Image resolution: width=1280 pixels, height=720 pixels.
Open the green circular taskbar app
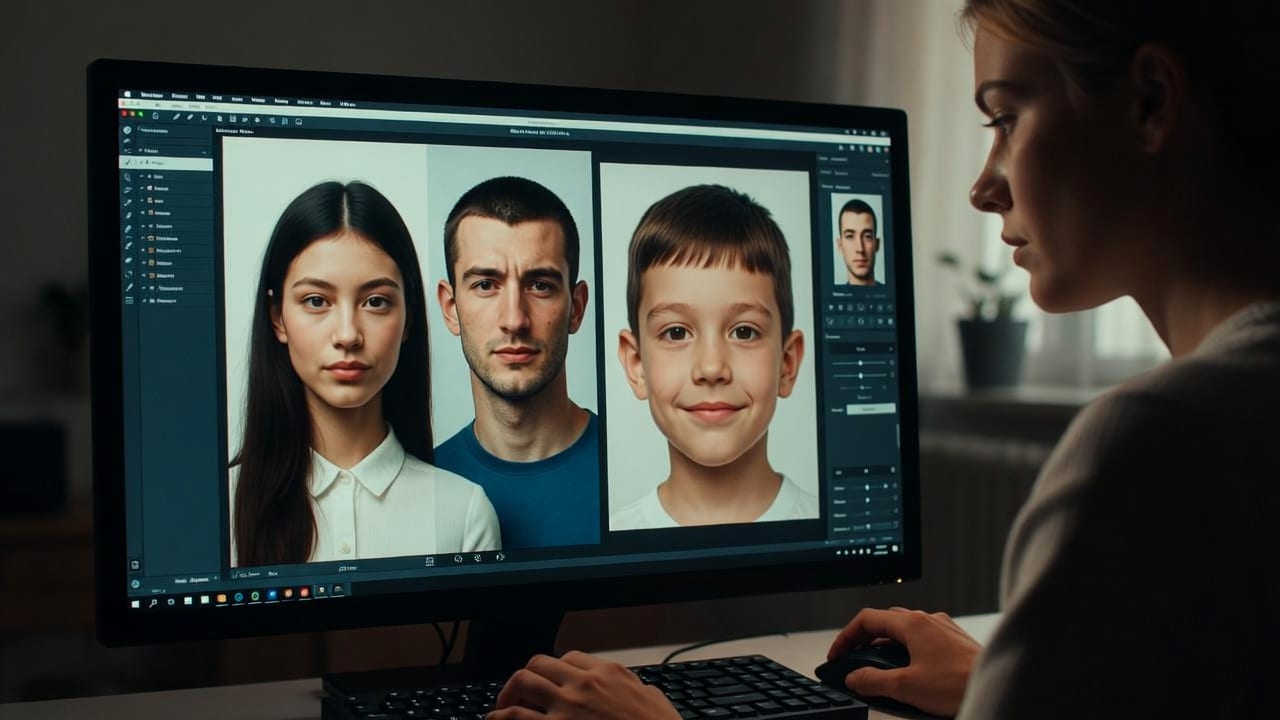[x=254, y=597]
